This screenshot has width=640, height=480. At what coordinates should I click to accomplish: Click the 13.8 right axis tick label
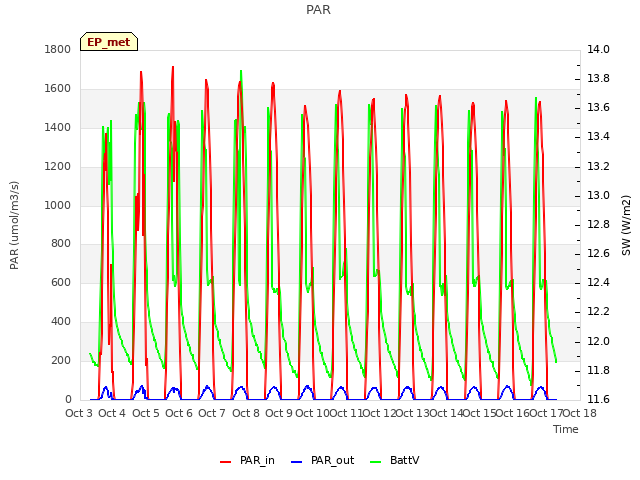[x=598, y=79]
